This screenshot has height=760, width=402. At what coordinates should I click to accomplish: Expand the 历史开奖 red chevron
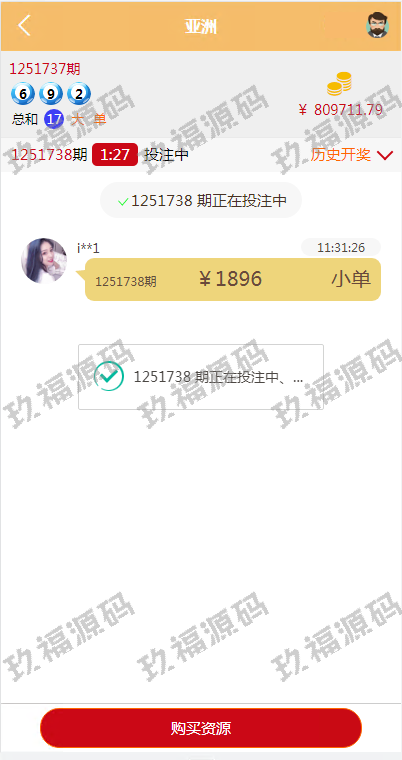point(385,156)
